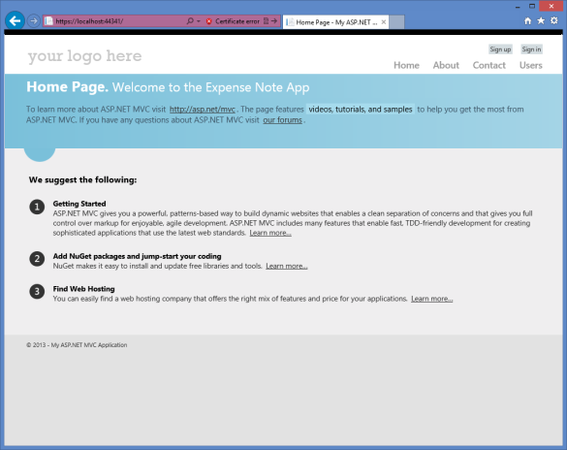Click the localhost address bar URL field
Viewport: 567px width, 450px height.
coord(119,21)
